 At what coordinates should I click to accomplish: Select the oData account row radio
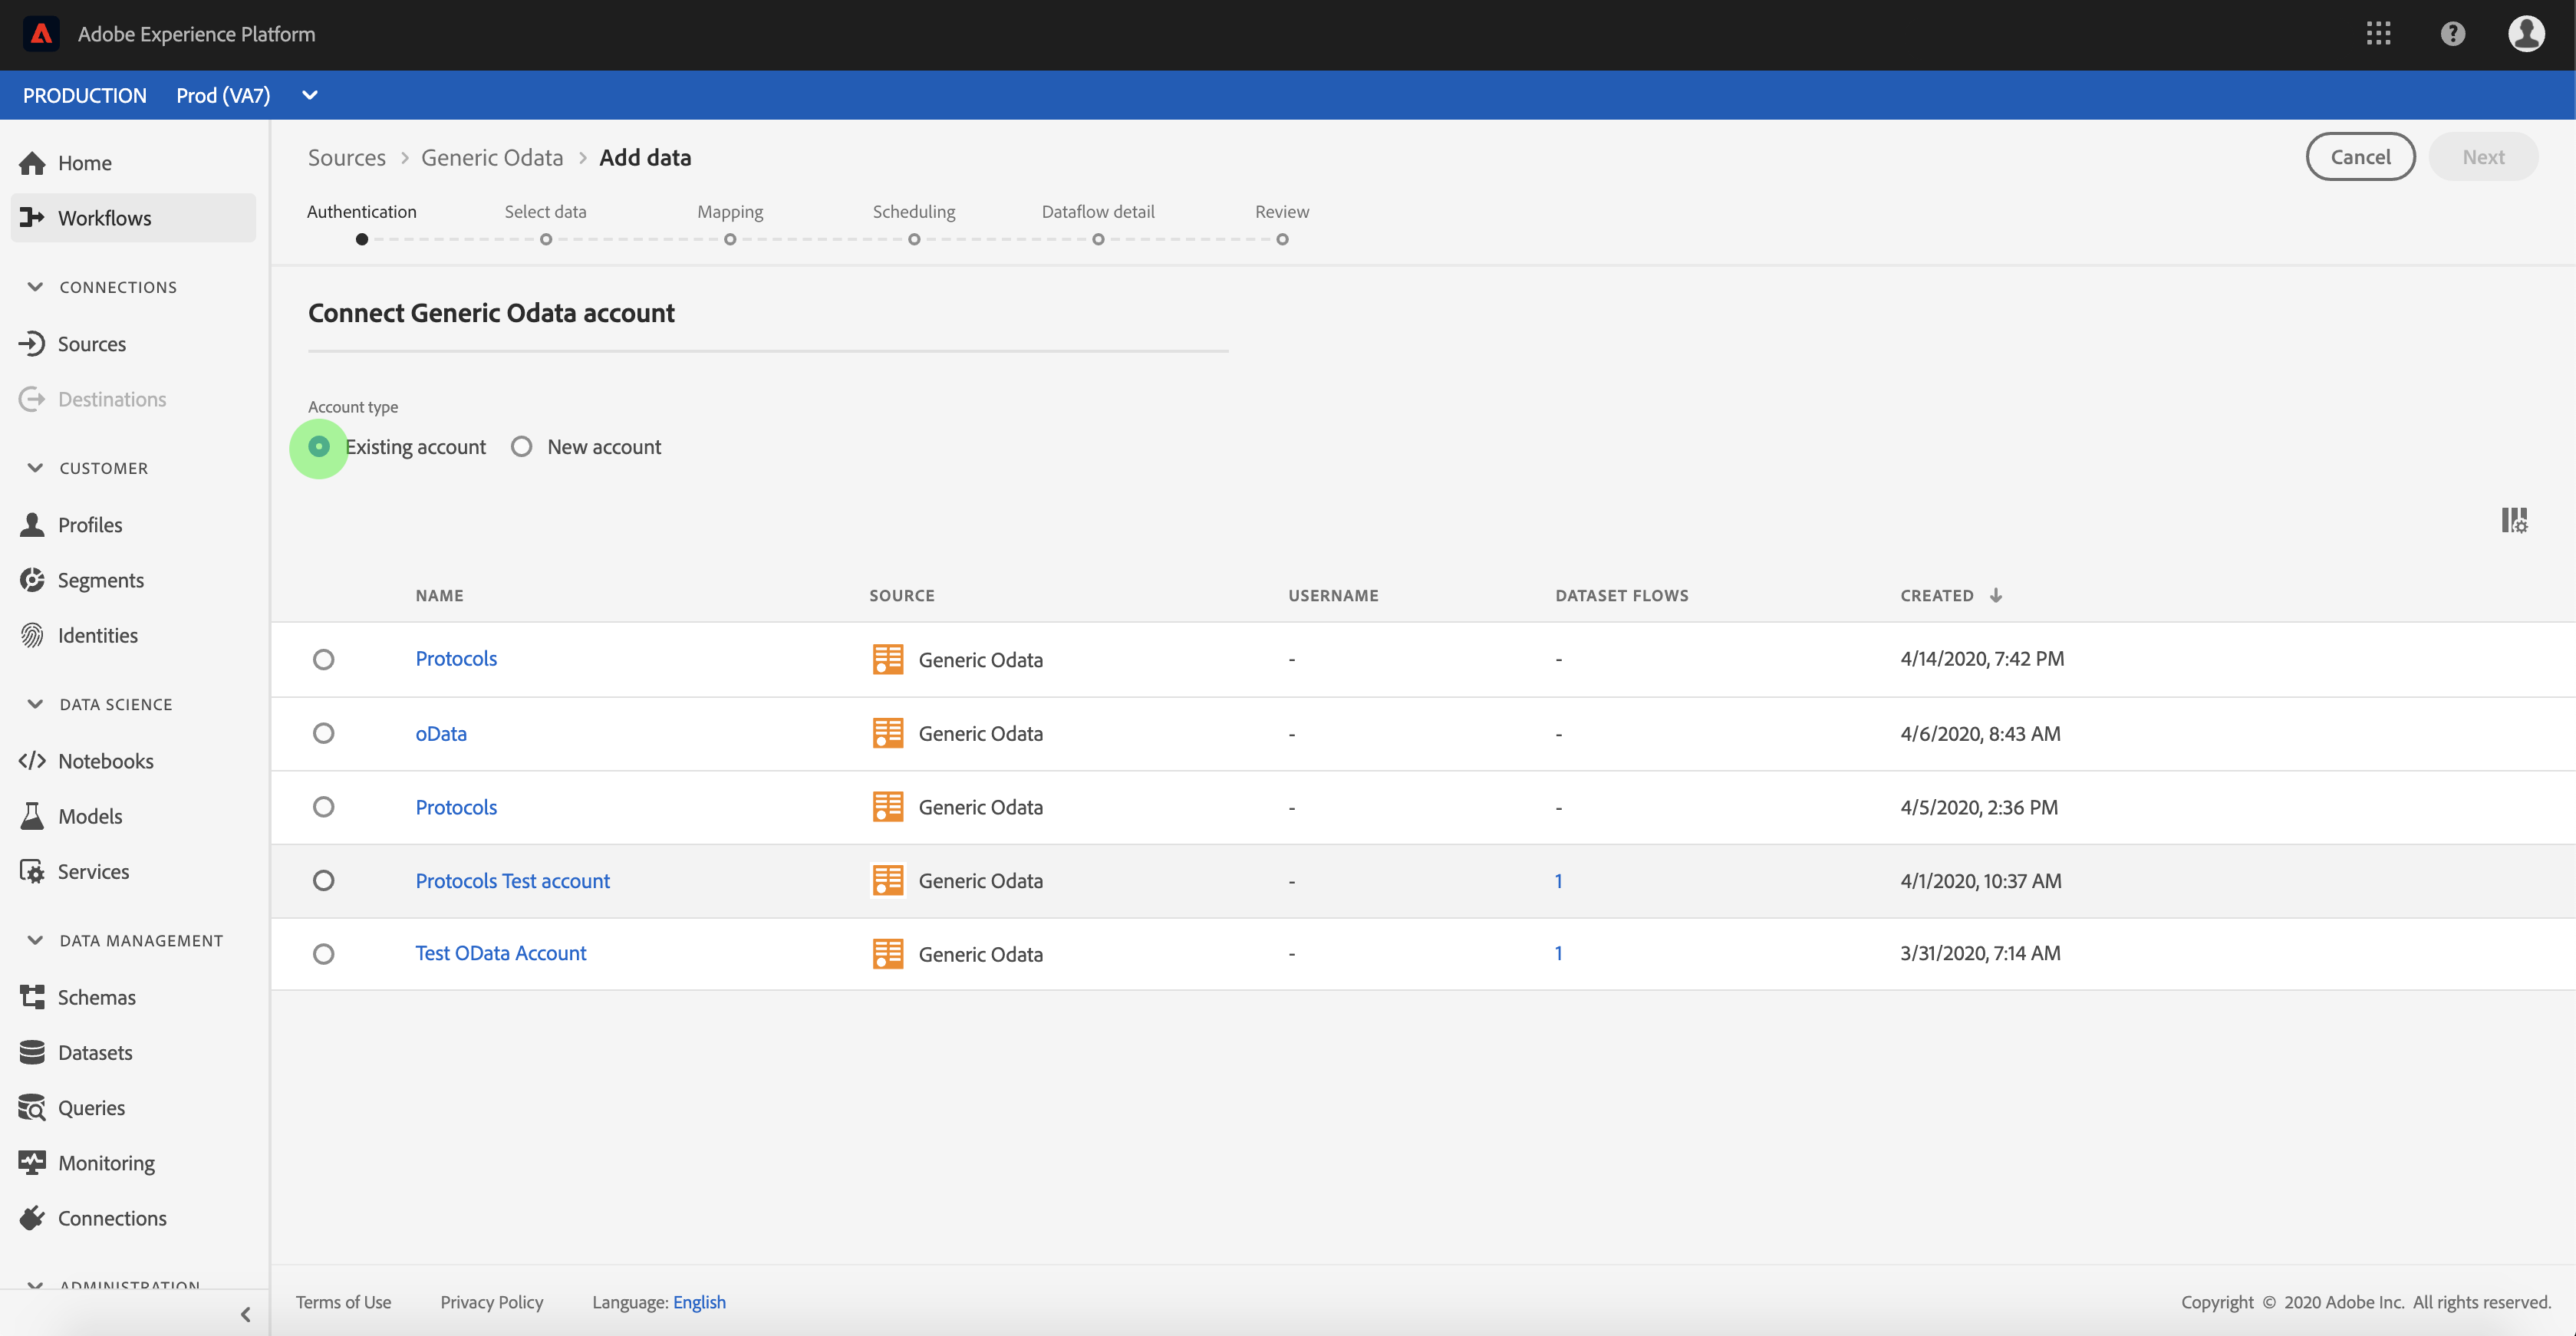pos(323,734)
